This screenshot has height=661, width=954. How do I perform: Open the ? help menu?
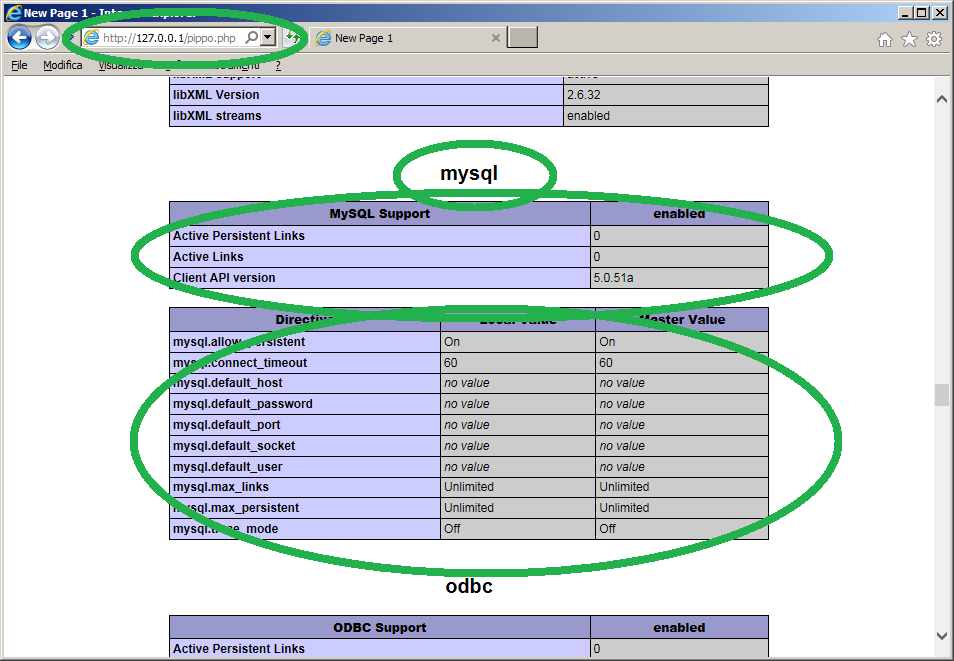(x=278, y=65)
